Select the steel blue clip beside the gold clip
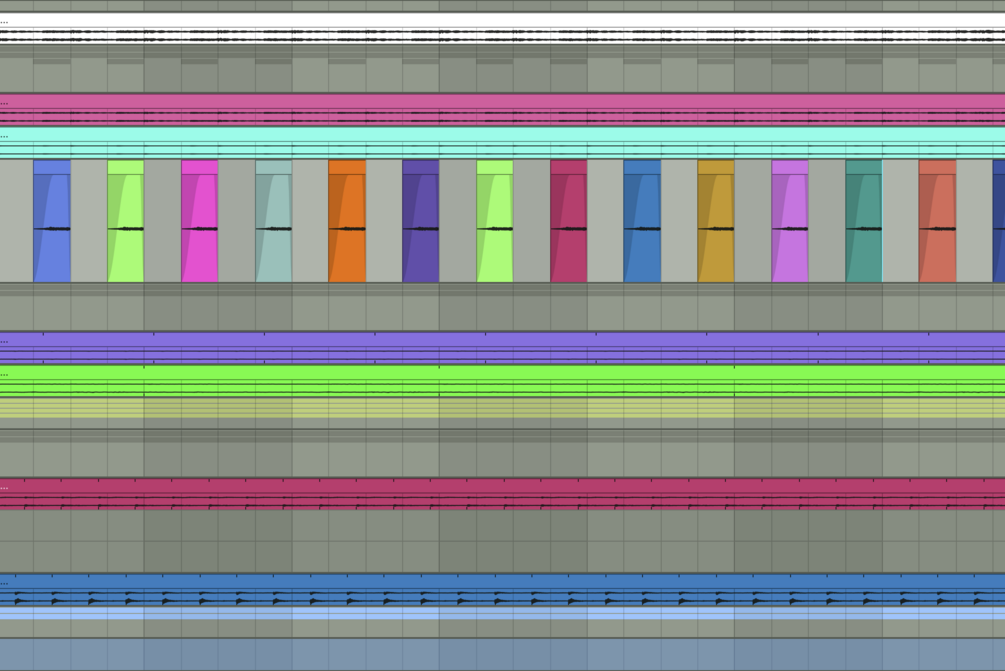Viewport: 1005px width, 671px height. click(642, 221)
